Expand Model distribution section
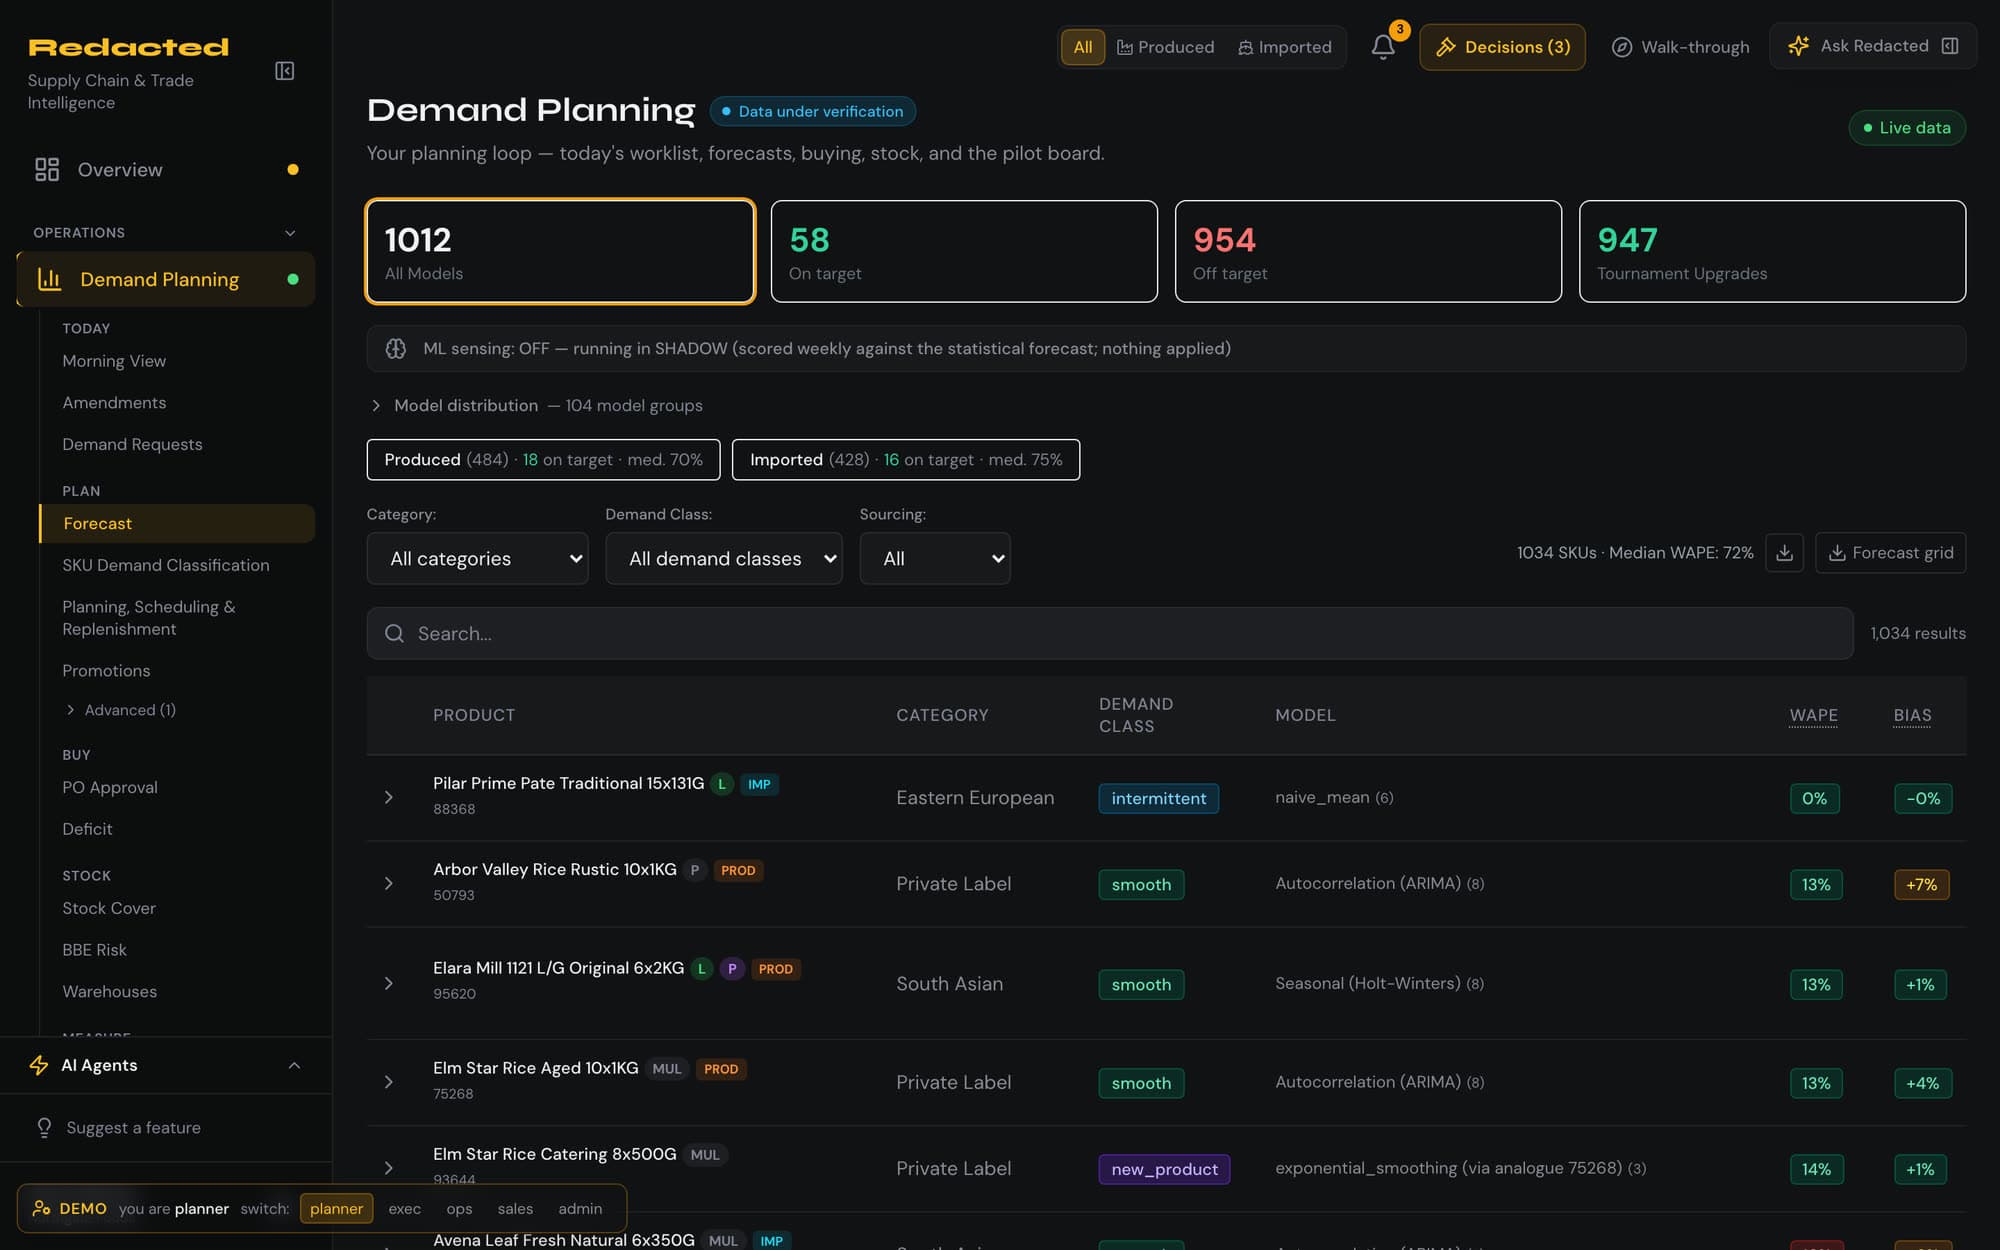Viewport: 2000px width, 1250px height. point(537,405)
